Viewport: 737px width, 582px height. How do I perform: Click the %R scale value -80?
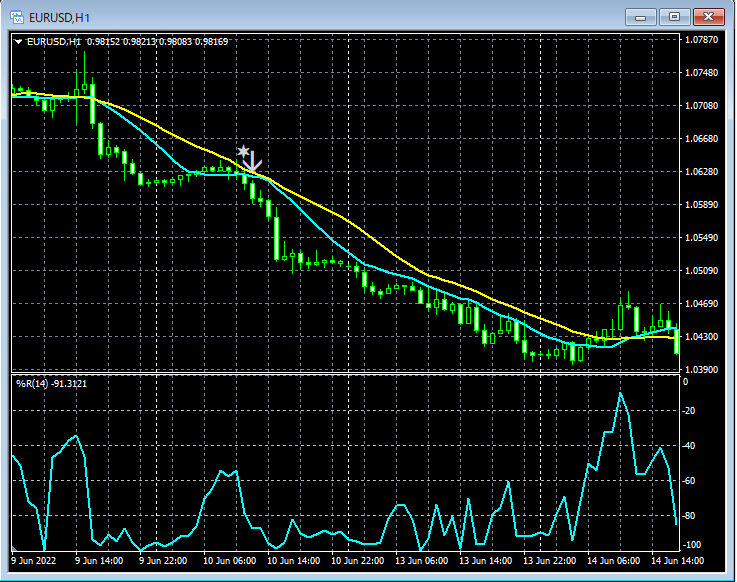pyautogui.click(x=689, y=516)
